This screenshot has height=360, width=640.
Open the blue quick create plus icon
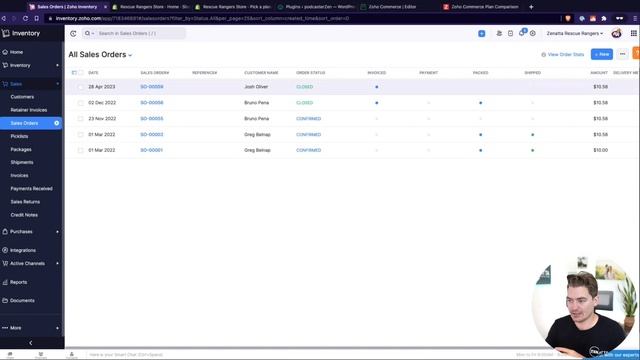[x=482, y=33]
